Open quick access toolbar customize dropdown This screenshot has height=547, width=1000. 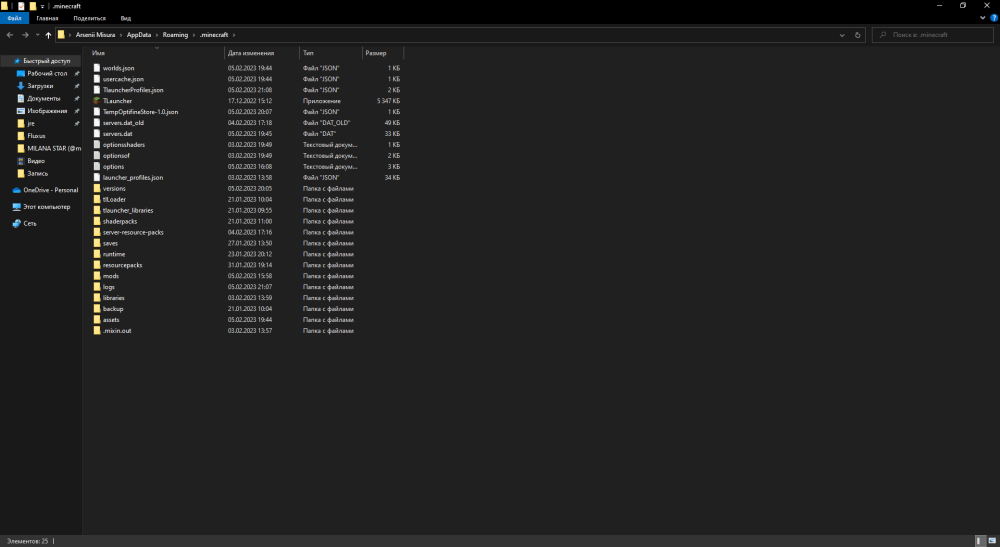click(x=42, y=6)
